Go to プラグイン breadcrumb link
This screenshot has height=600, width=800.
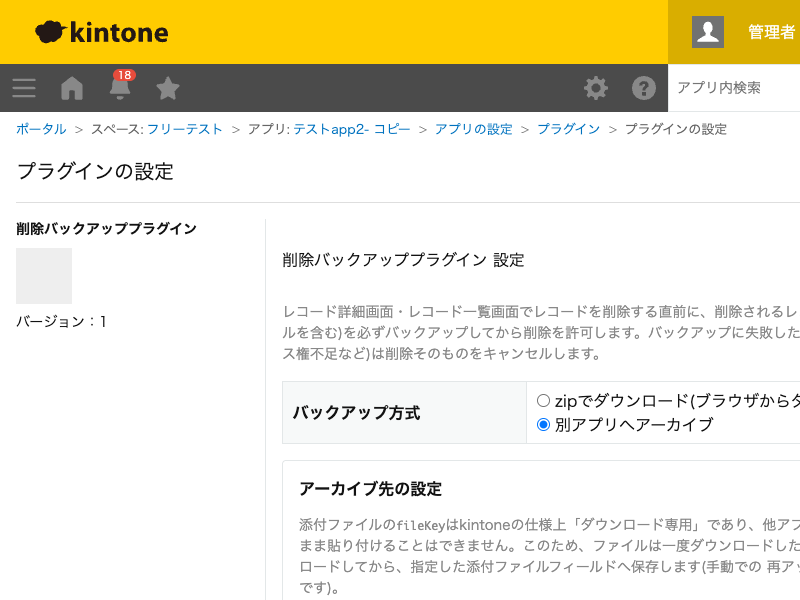pyautogui.click(x=568, y=129)
